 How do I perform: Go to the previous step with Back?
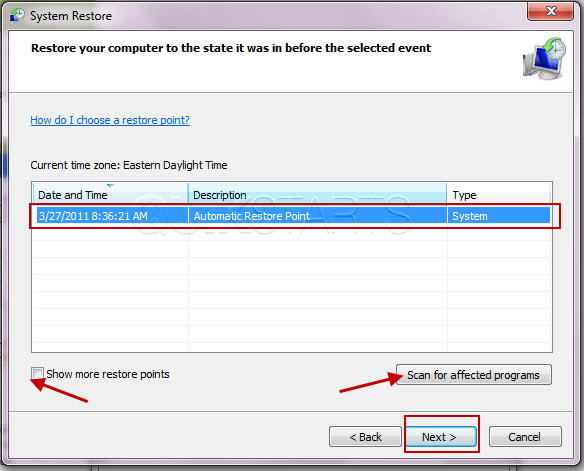click(365, 436)
